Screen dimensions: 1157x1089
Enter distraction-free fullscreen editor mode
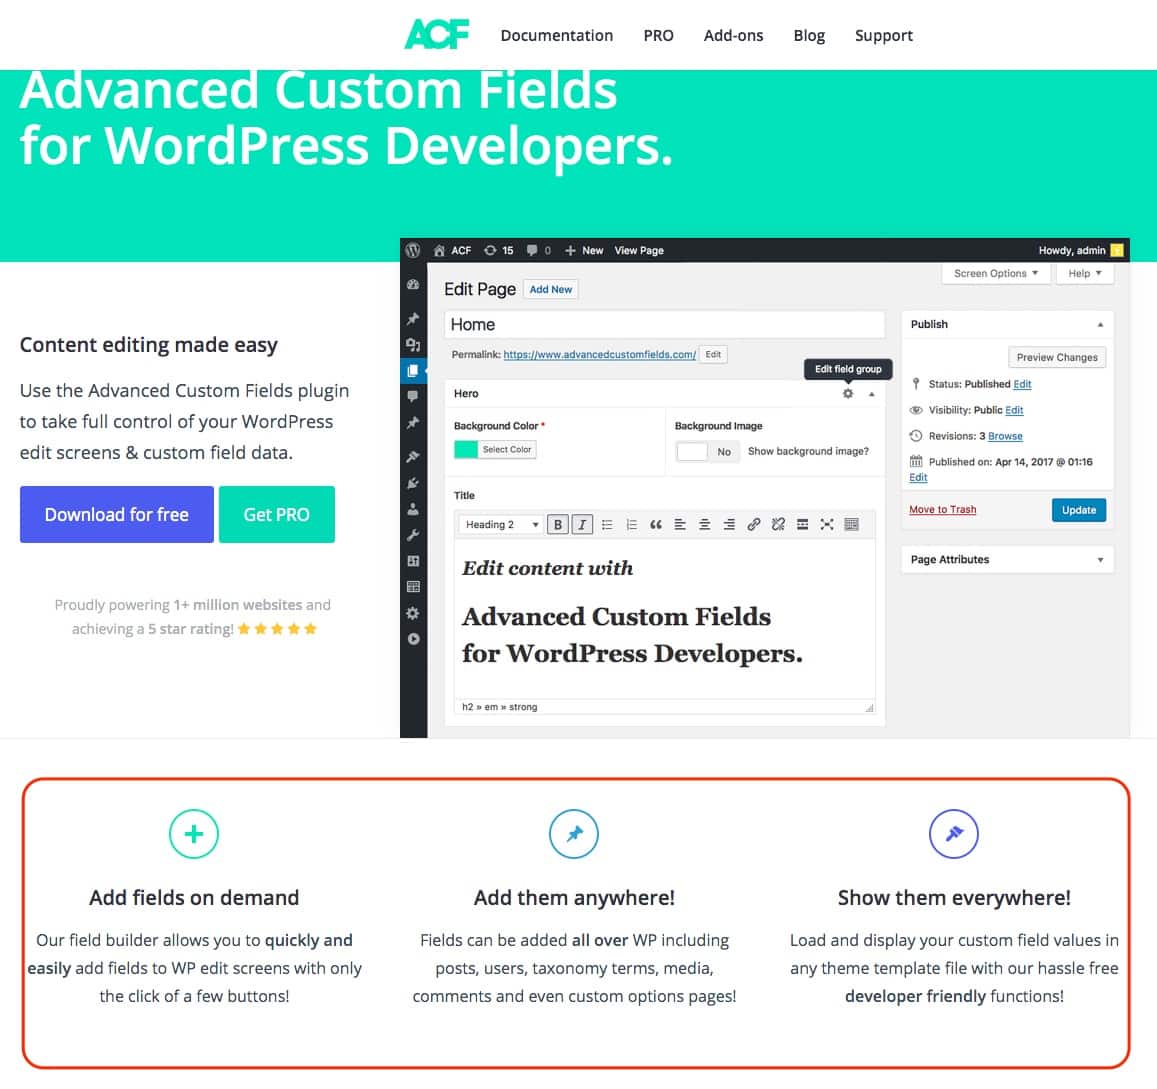[x=827, y=525]
